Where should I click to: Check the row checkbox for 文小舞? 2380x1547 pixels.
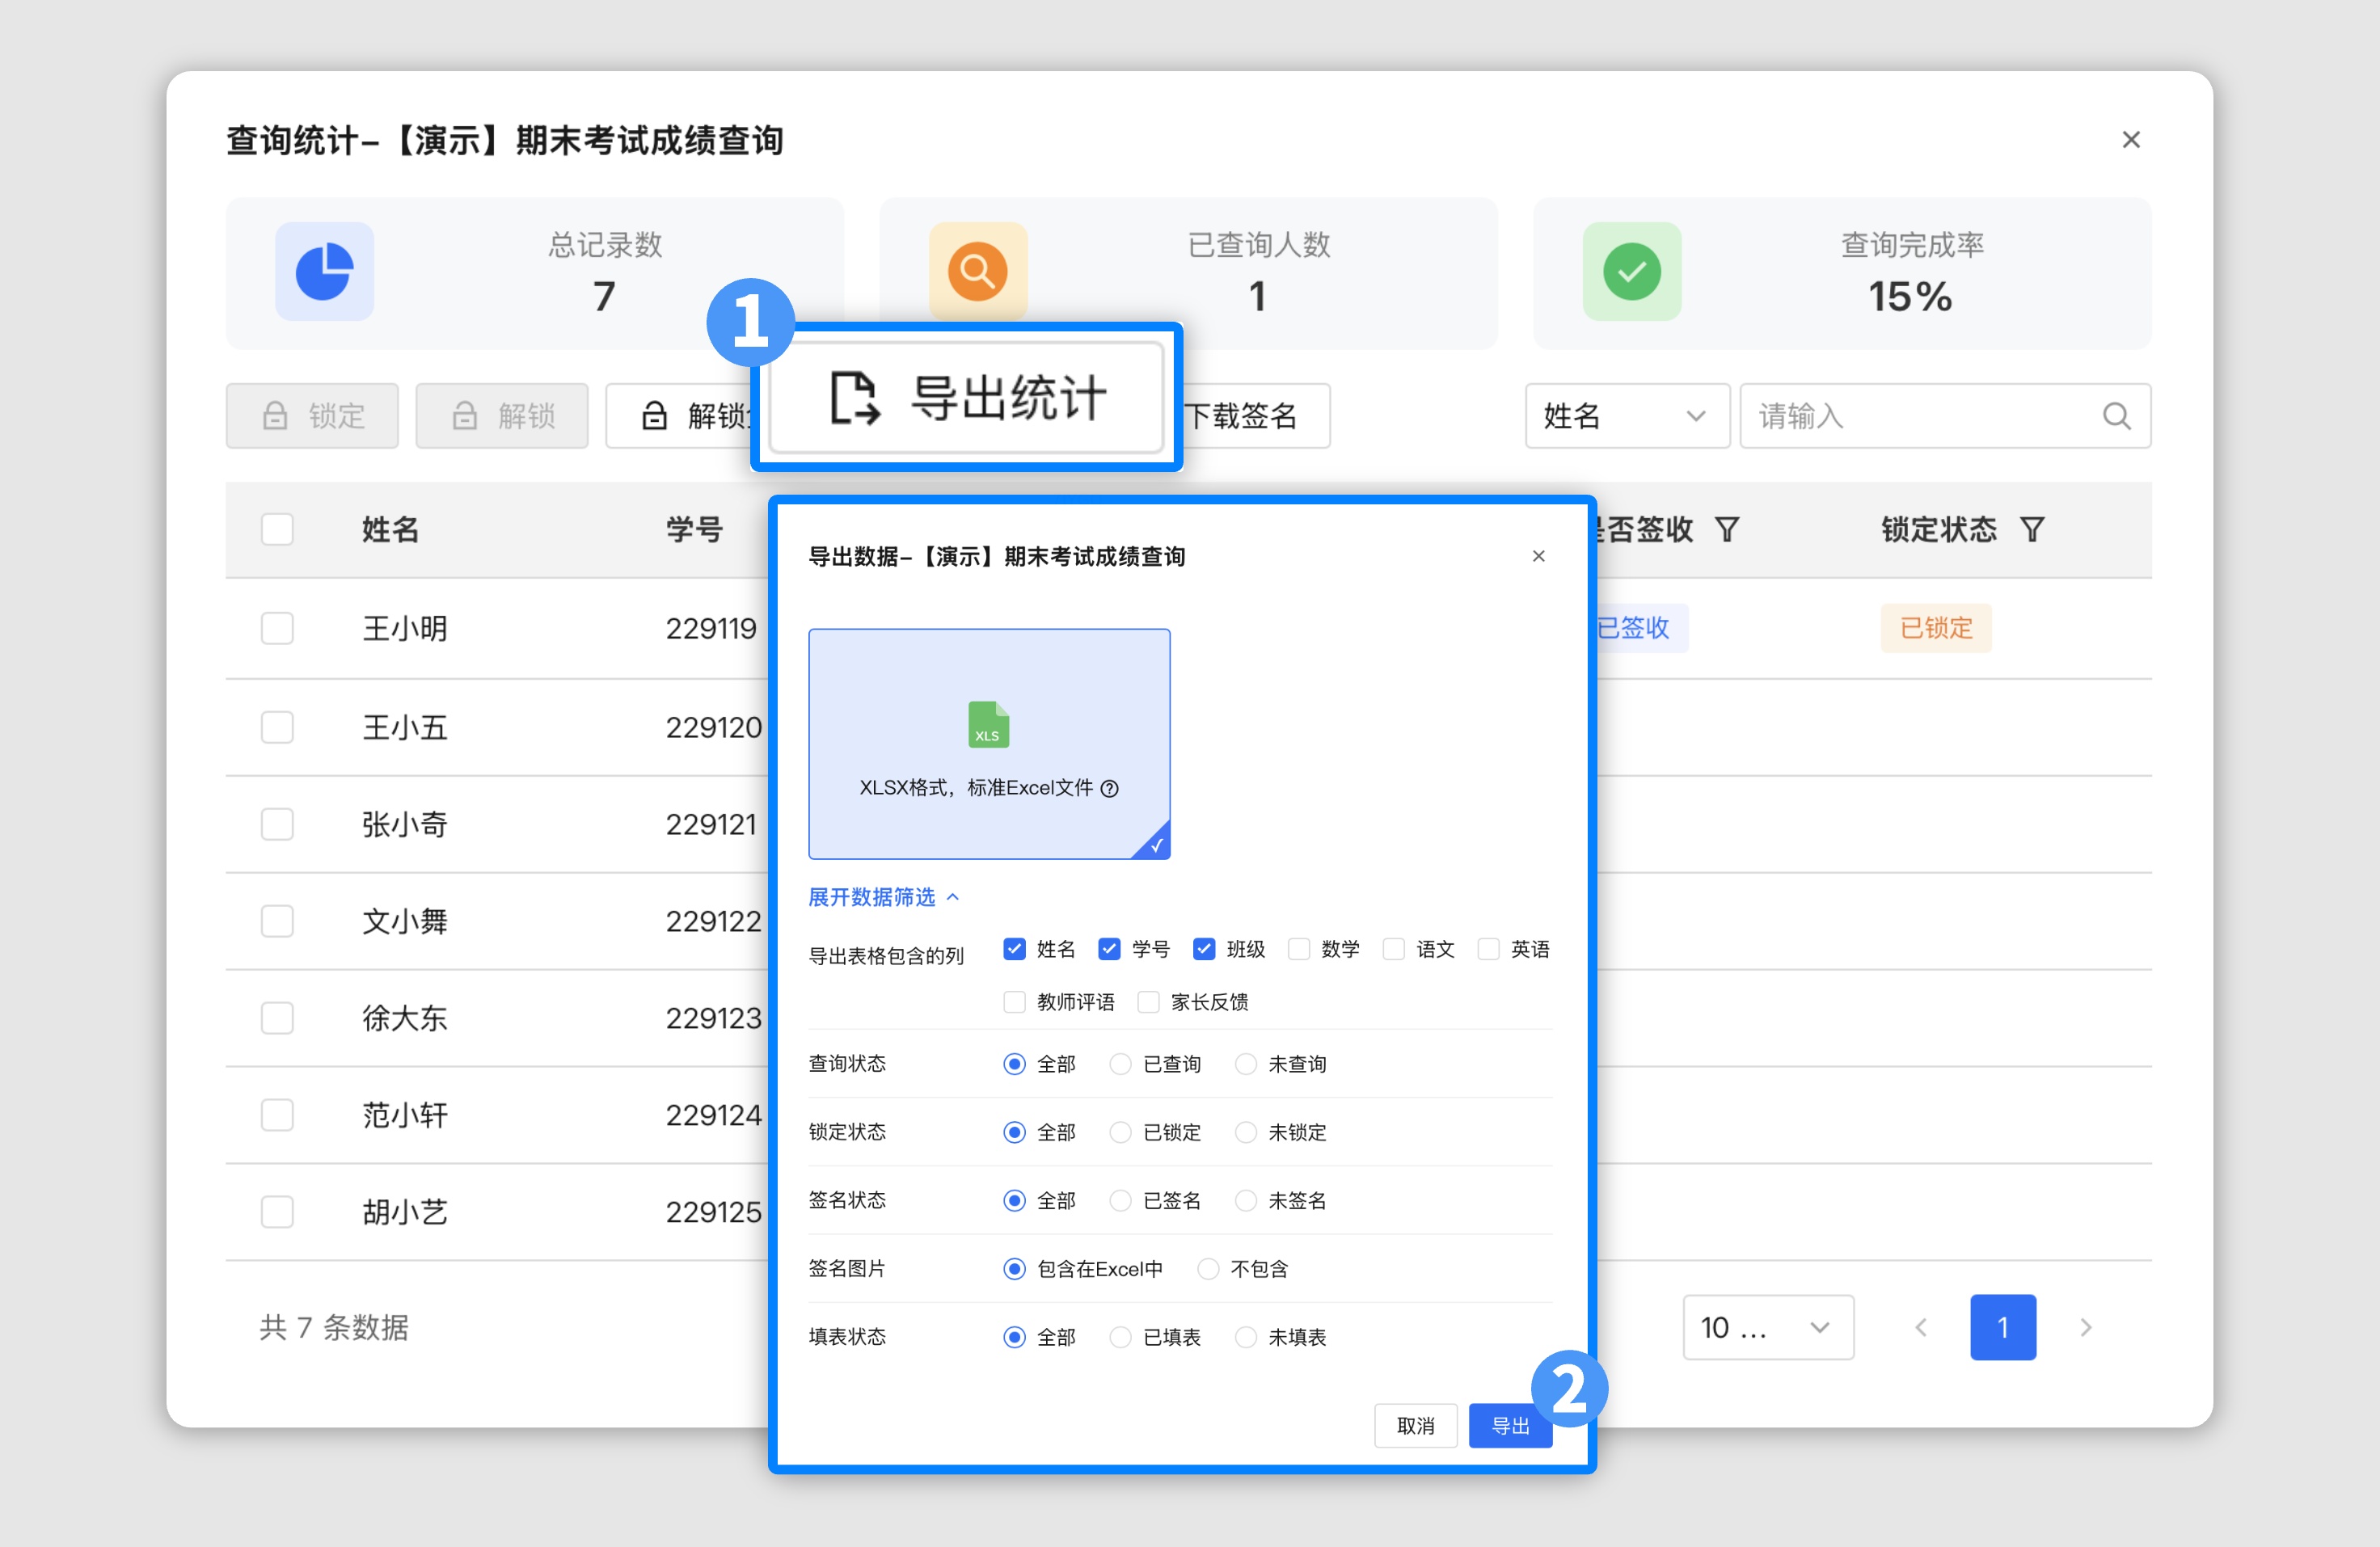pyautogui.click(x=277, y=921)
